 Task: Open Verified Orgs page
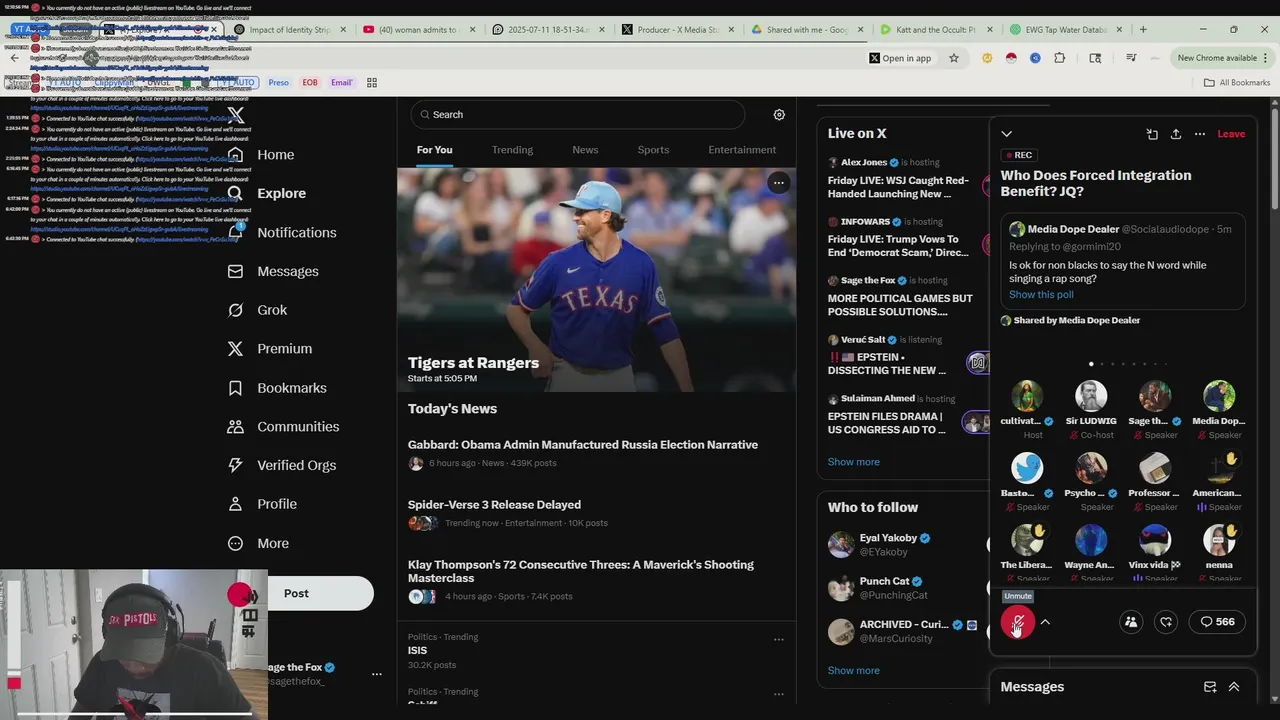pos(282,465)
